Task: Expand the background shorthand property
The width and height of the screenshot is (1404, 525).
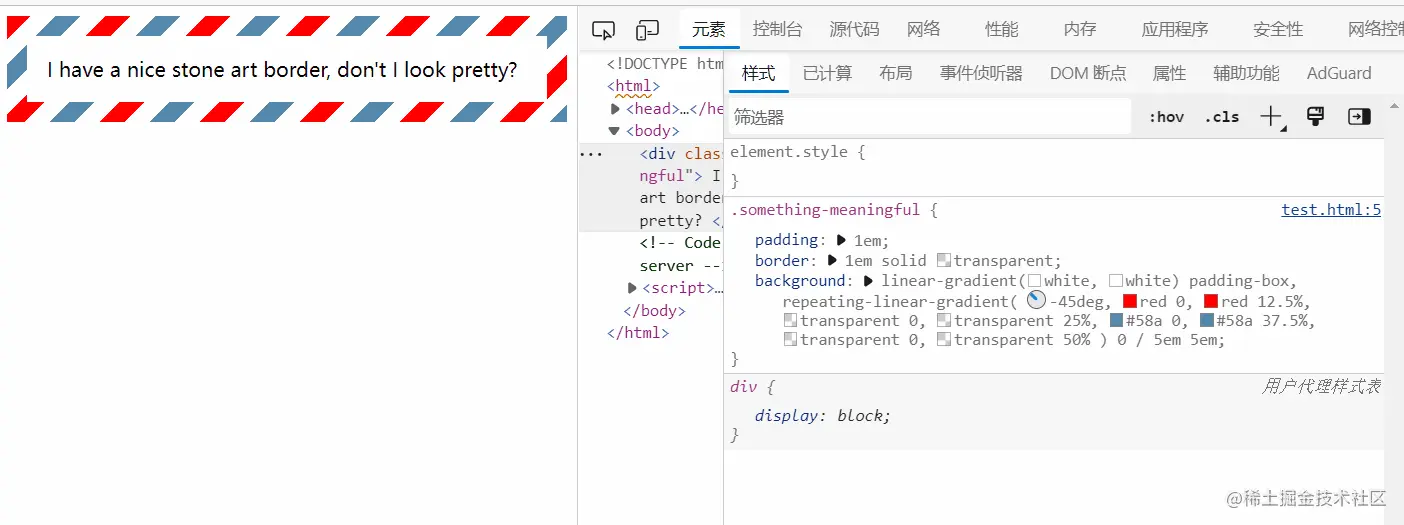Action: [868, 281]
